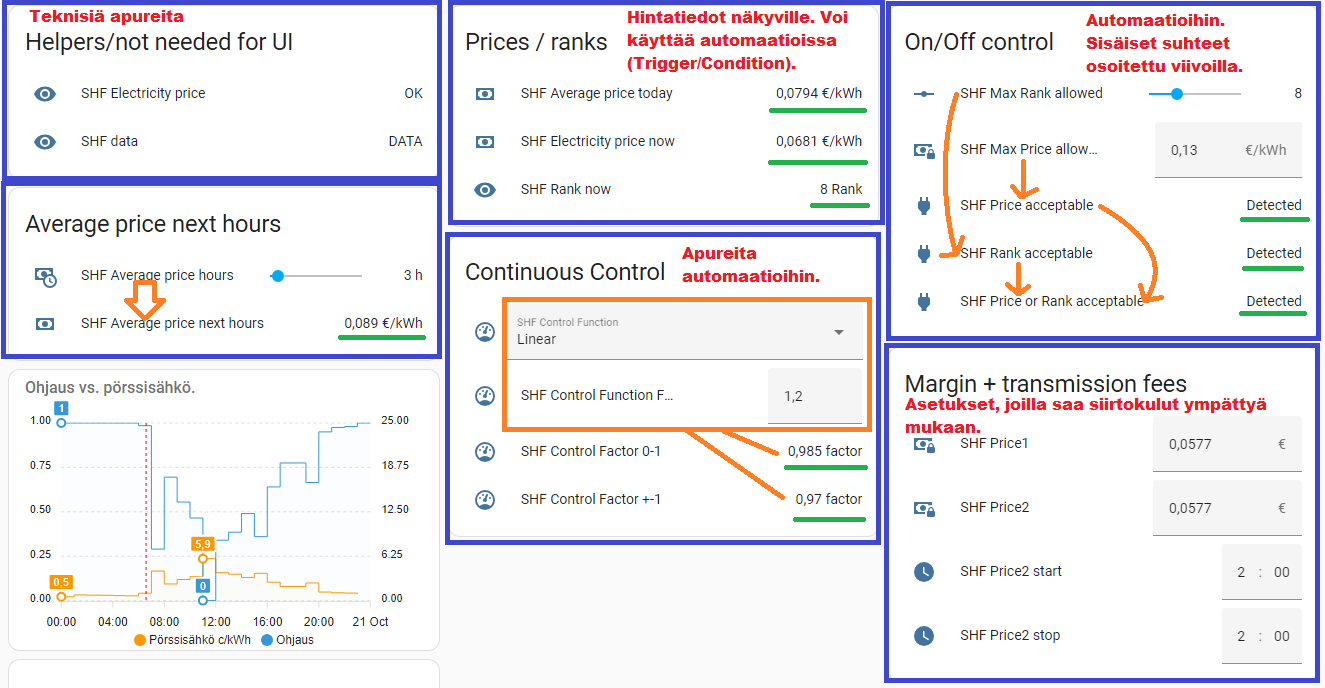This screenshot has height=688, width=1325.
Task: Click the dropdown arrow next to Linear
Action: (839, 333)
